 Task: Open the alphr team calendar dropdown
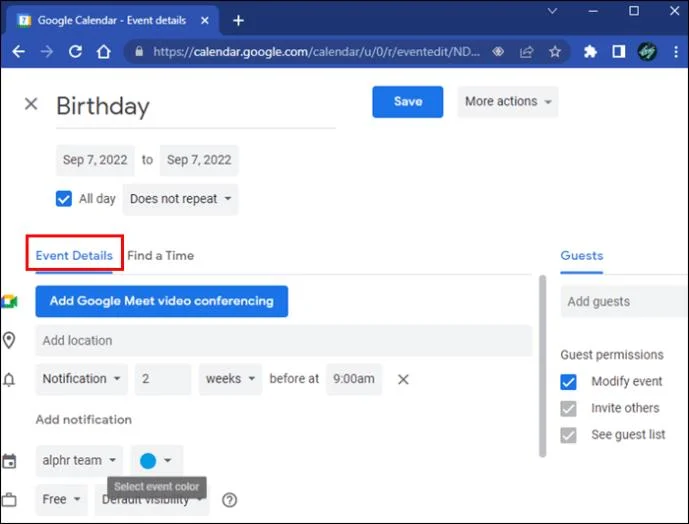(x=79, y=461)
